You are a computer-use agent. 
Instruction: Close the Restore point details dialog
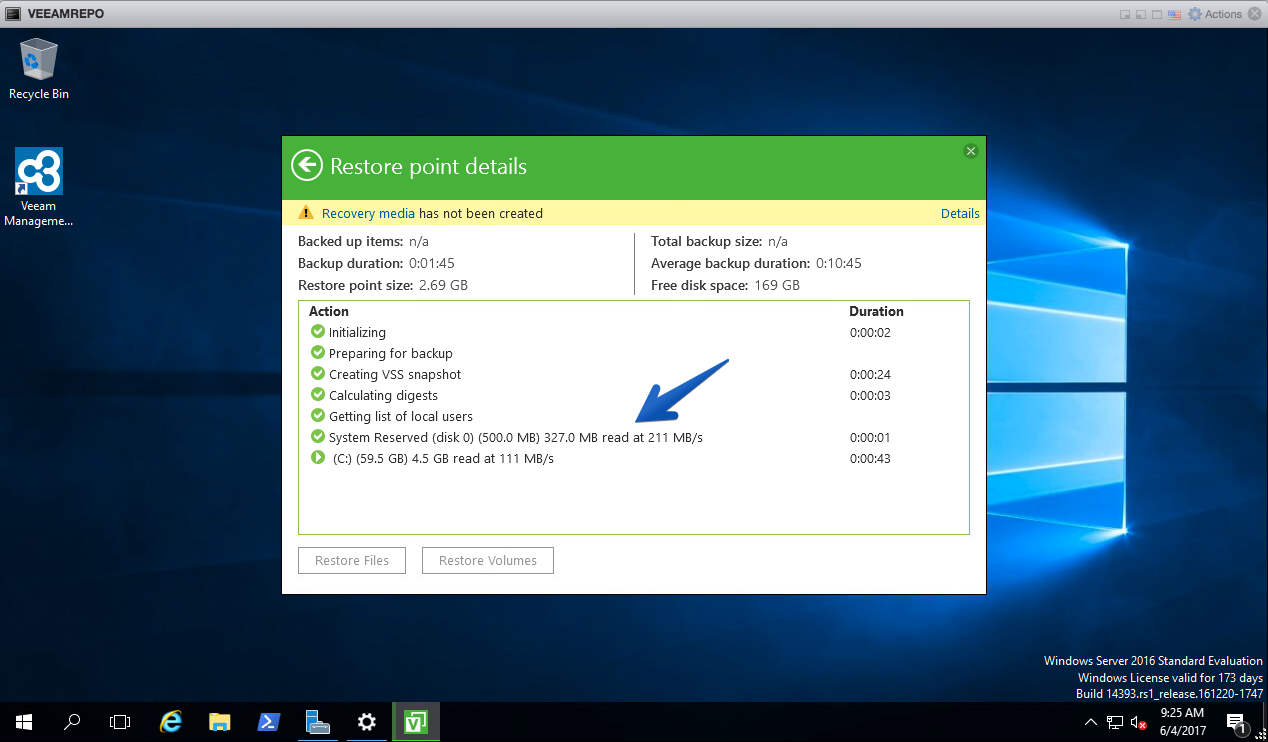pos(970,151)
